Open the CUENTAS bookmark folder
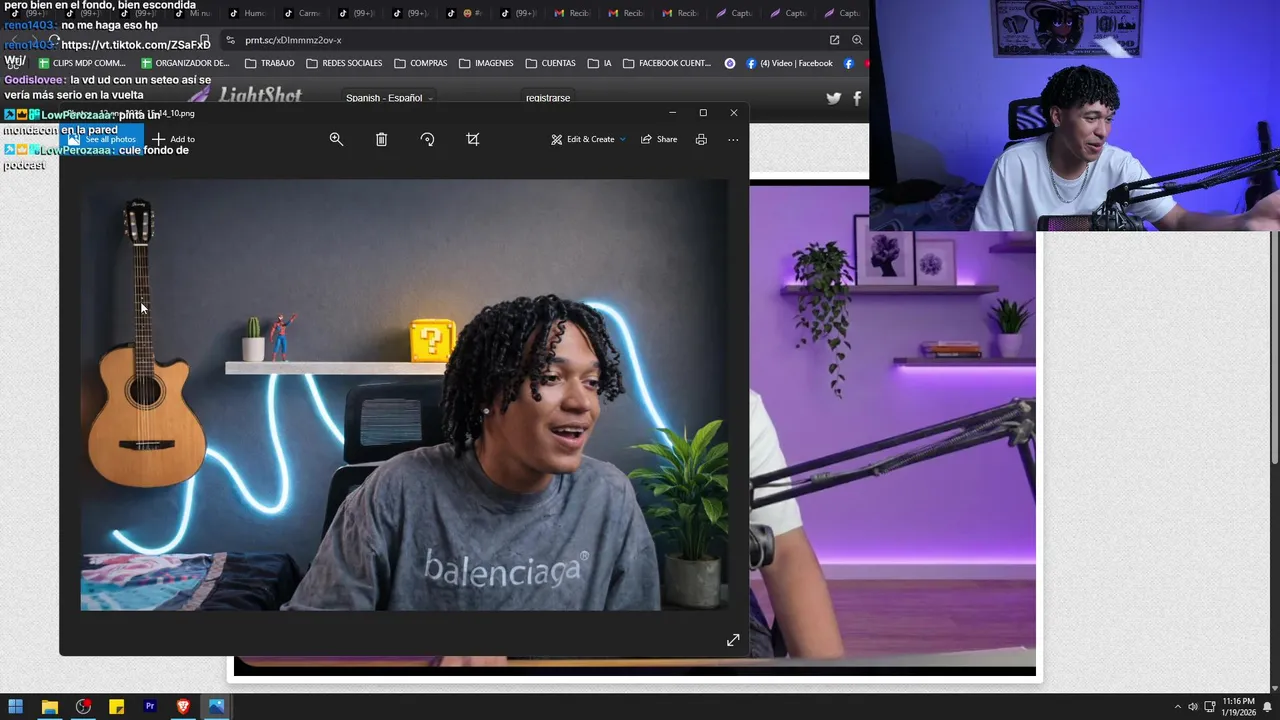The height and width of the screenshot is (720, 1280). [550, 63]
